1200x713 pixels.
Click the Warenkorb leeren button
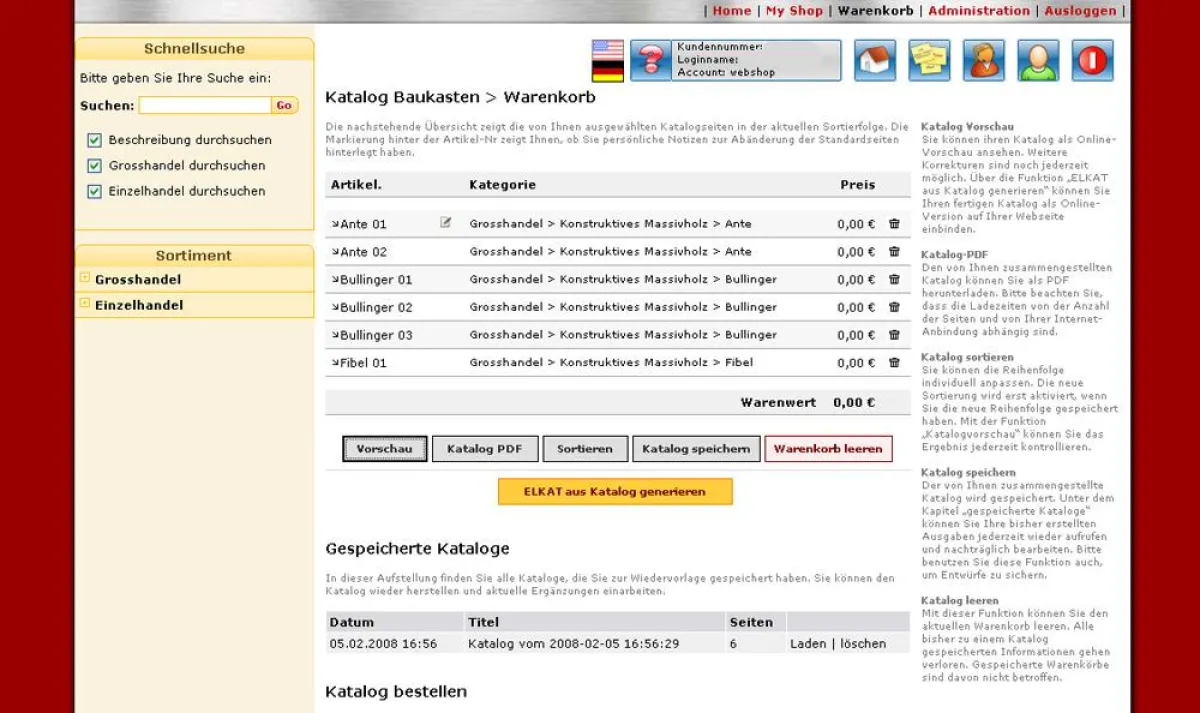(829, 448)
